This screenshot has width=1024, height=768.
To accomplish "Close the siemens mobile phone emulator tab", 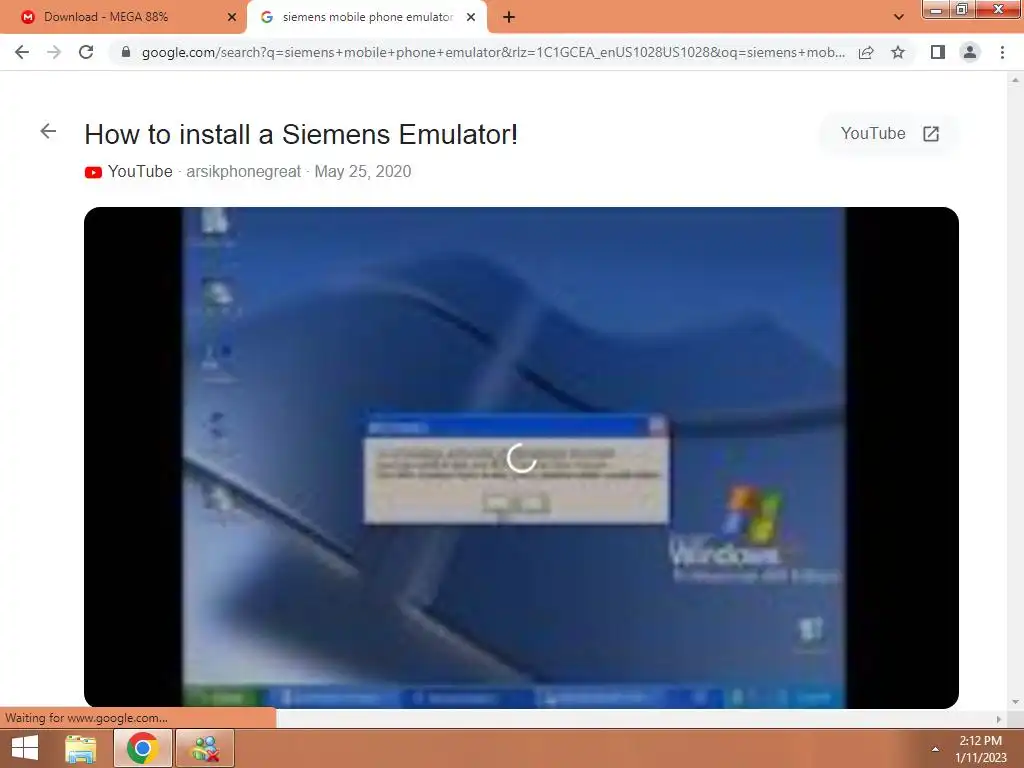I will pos(471,17).
